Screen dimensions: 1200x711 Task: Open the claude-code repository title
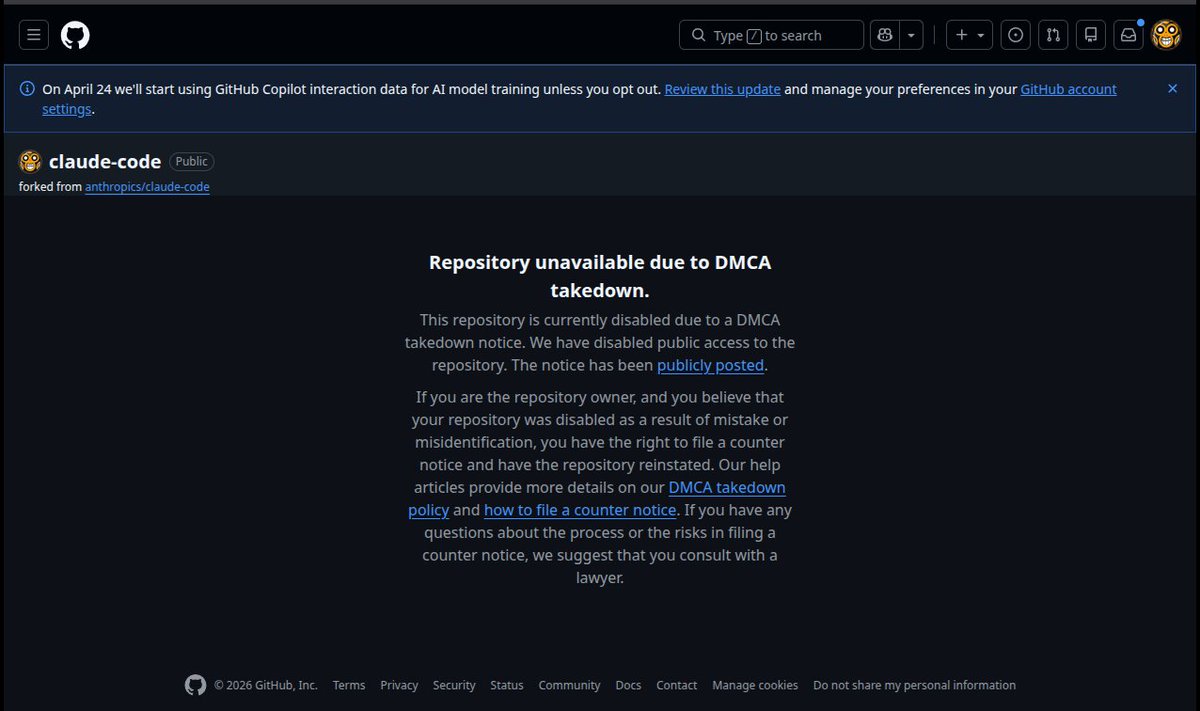[x=105, y=161]
